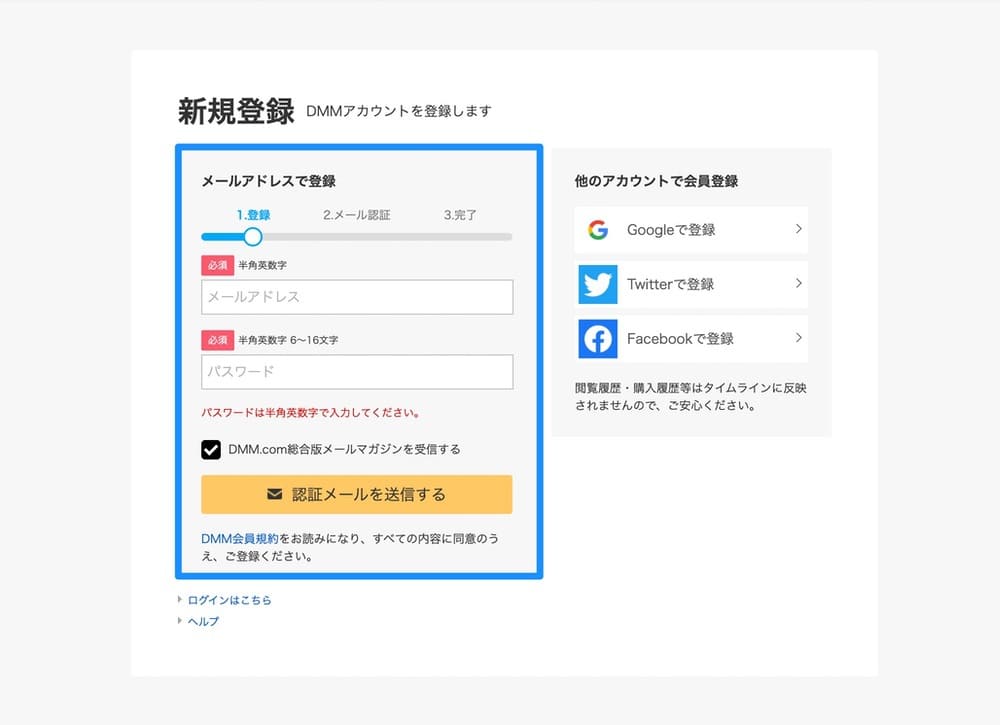Focus the パスワード input field
Image resolution: width=1000 pixels, height=725 pixels.
(357, 372)
